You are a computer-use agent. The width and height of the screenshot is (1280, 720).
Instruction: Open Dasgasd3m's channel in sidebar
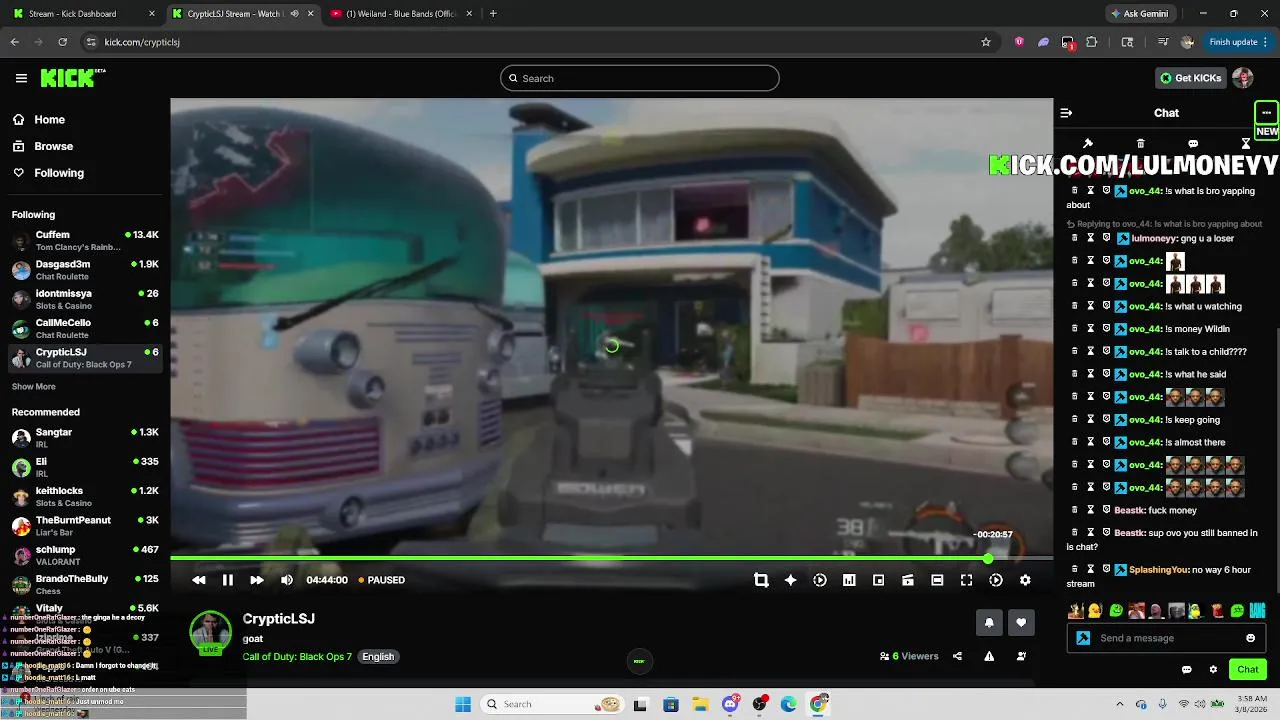(85, 270)
